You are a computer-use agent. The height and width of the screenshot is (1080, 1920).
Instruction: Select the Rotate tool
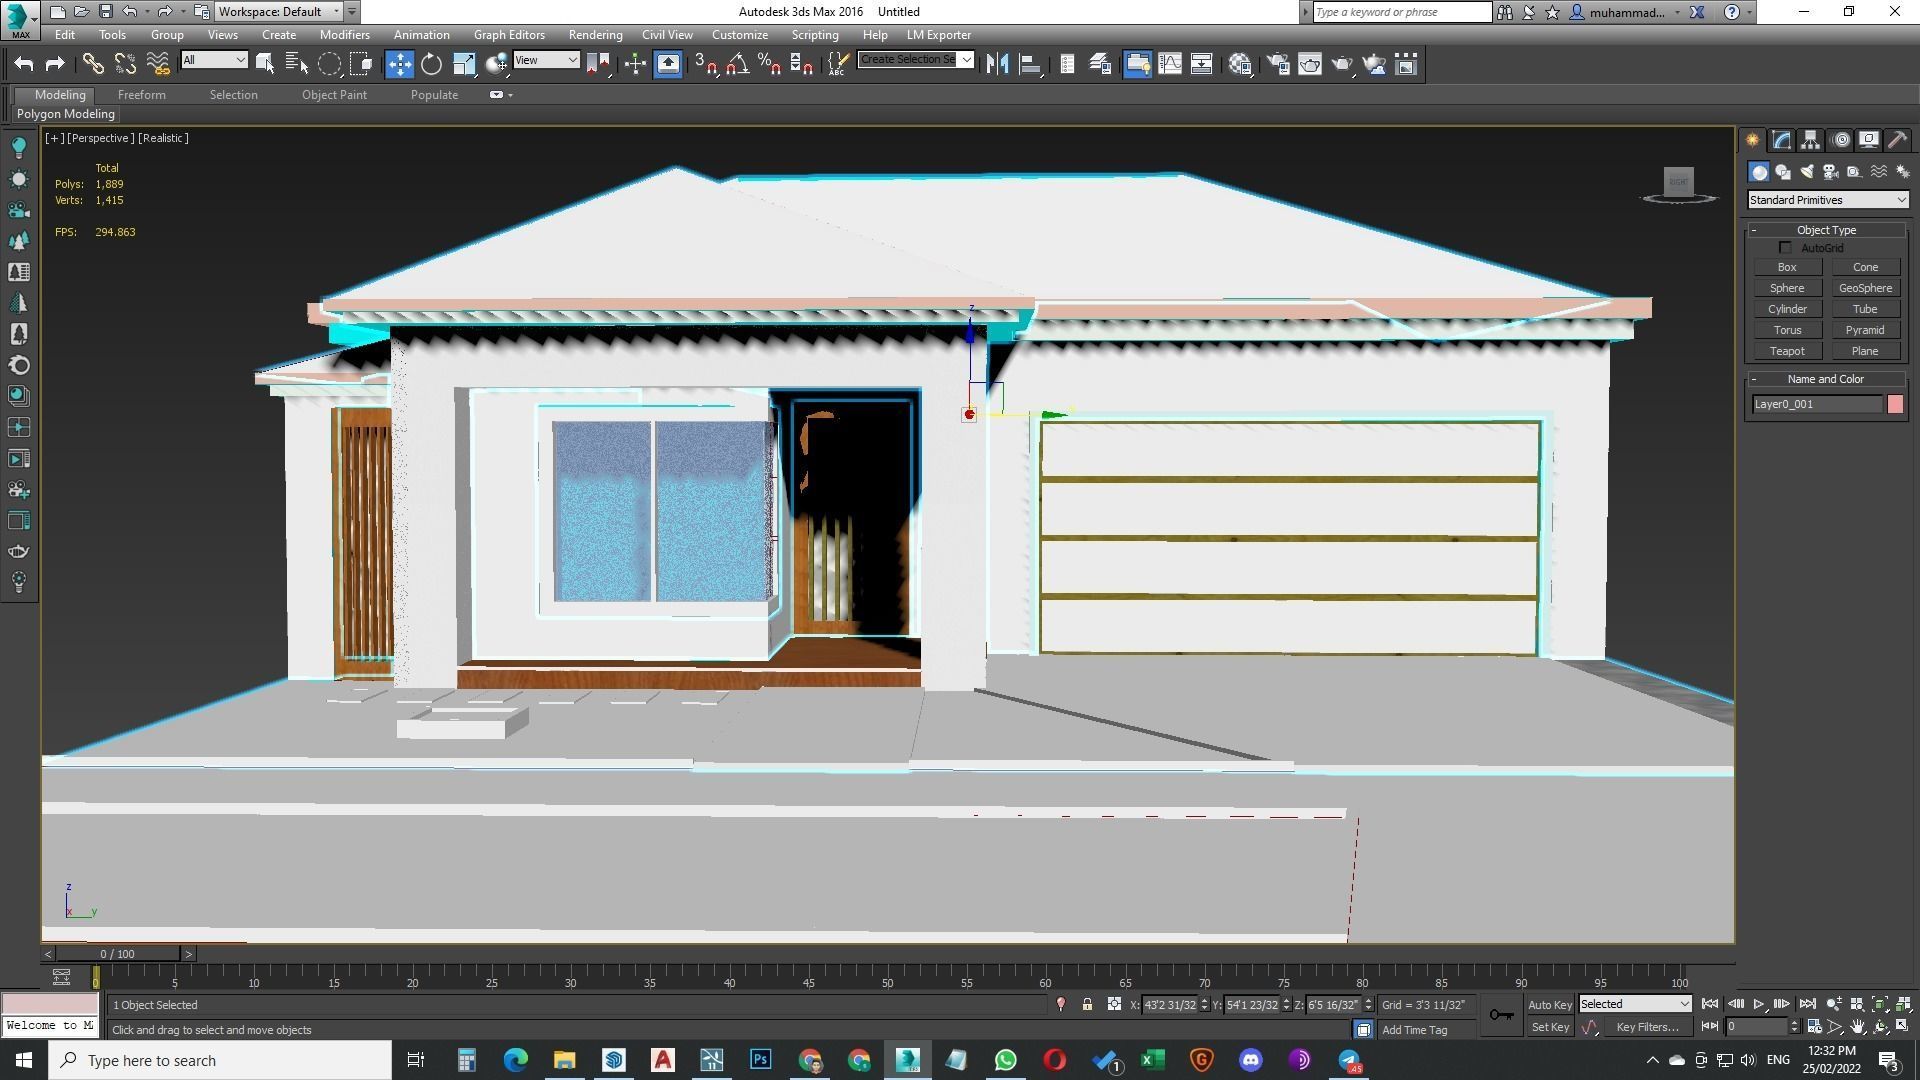pos(431,64)
